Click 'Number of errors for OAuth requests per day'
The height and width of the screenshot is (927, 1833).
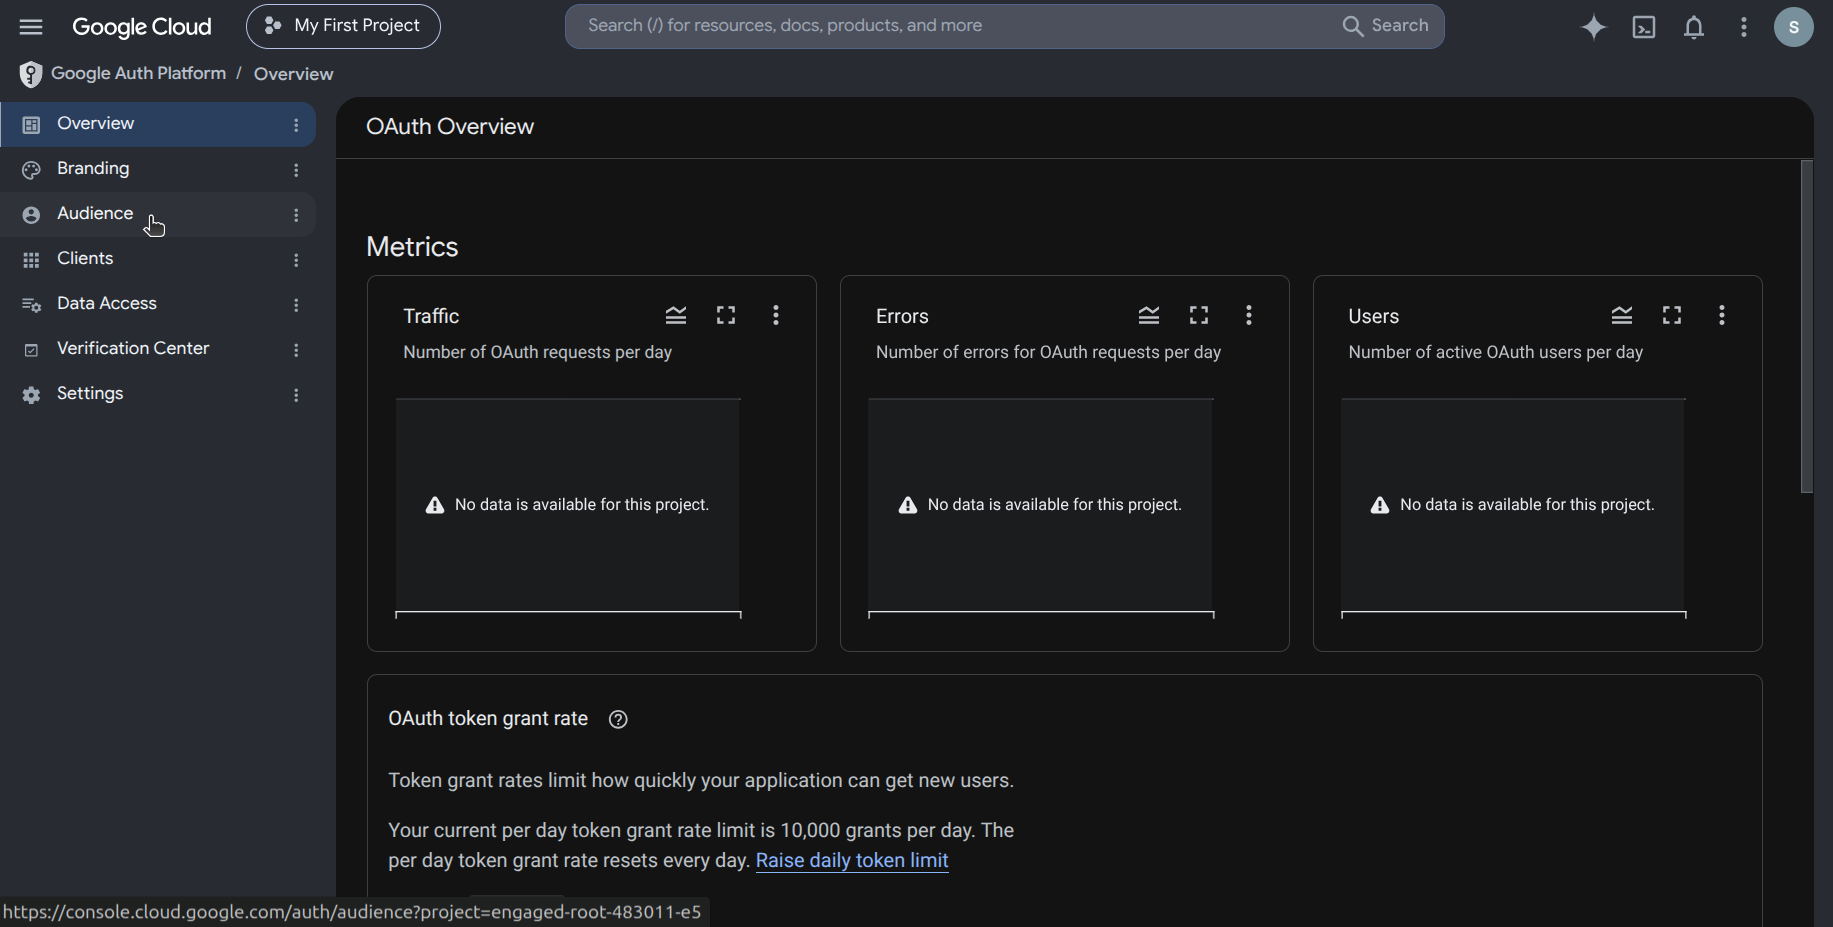coord(1048,352)
